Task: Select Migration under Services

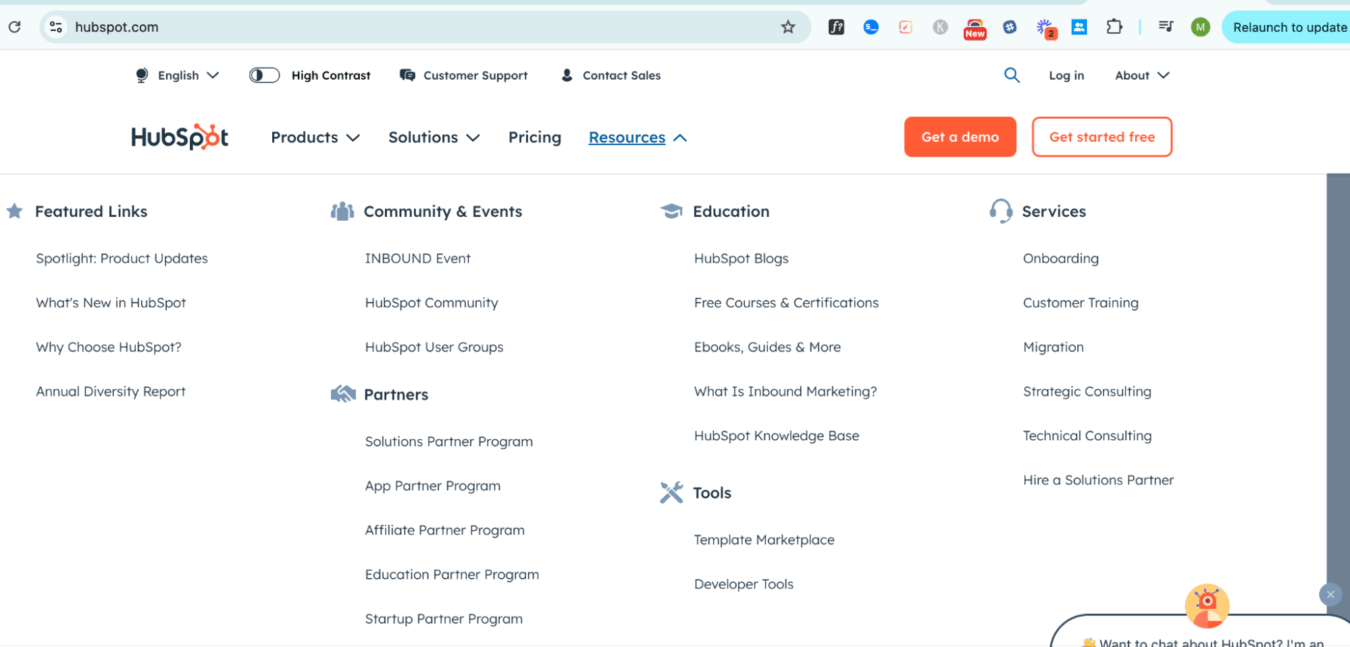Action: coord(1053,347)
